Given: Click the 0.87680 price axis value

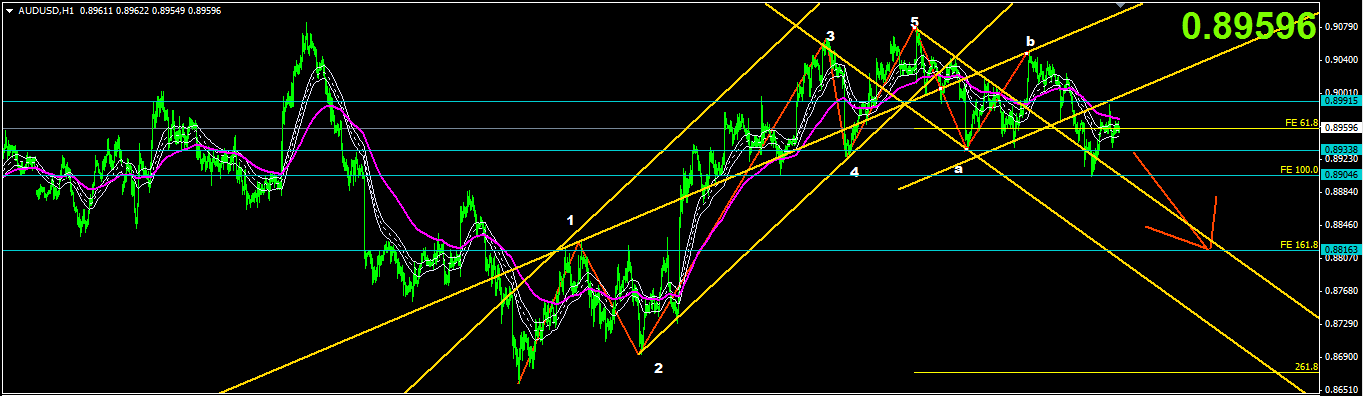Looking at the screenshot, I should tap(1340, 291).
